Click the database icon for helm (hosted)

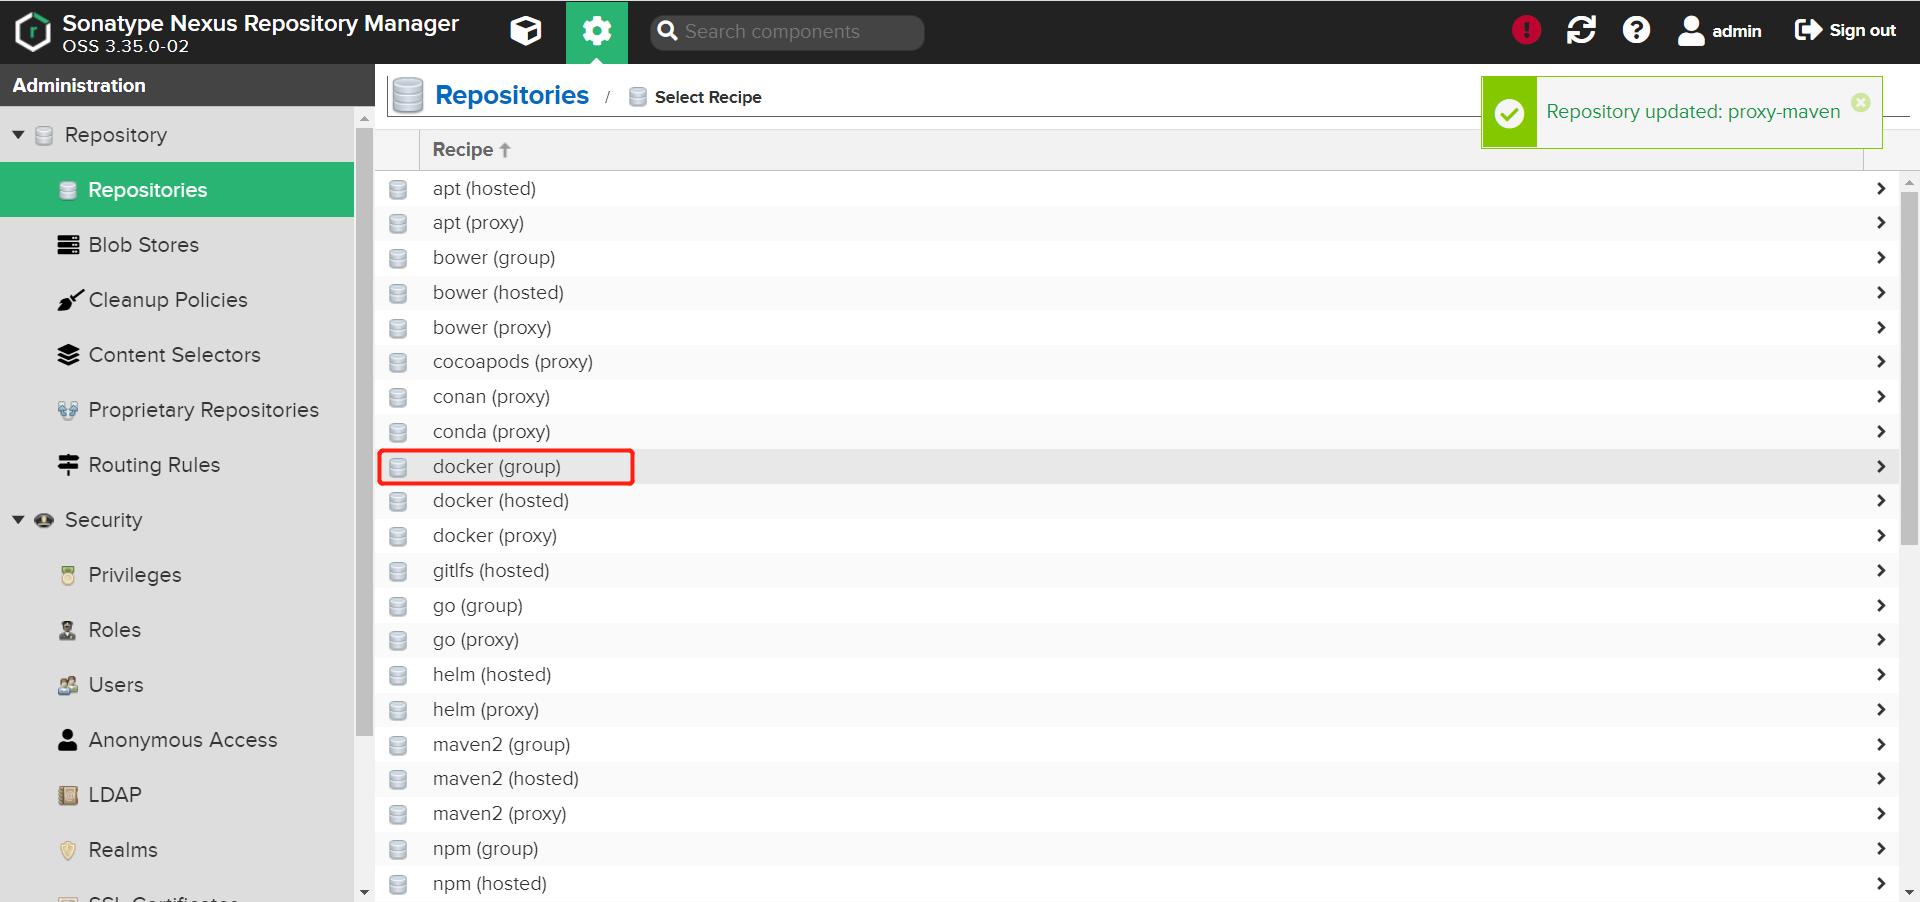click(398, 675)
